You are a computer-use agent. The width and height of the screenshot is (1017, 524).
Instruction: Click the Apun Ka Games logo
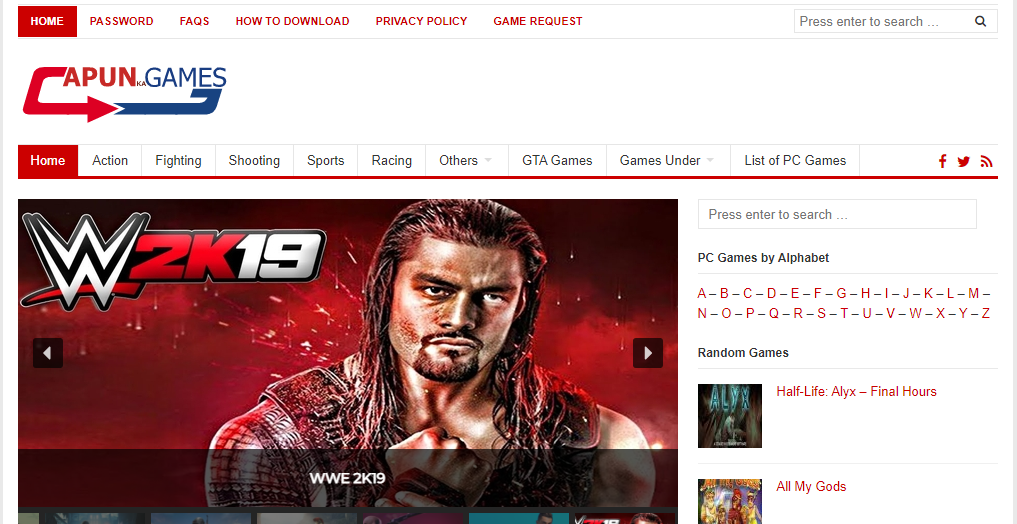pos(124,93)
